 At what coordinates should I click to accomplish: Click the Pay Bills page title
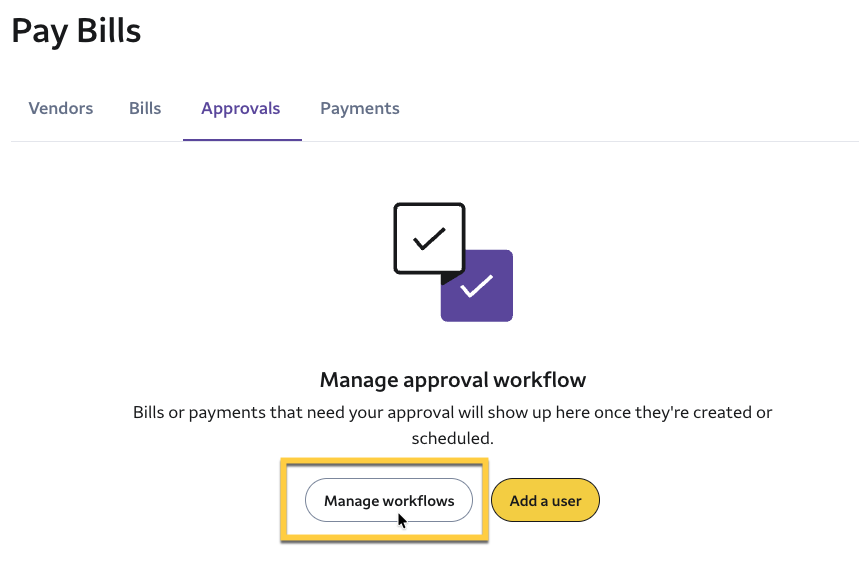click(x=76, y=31)
